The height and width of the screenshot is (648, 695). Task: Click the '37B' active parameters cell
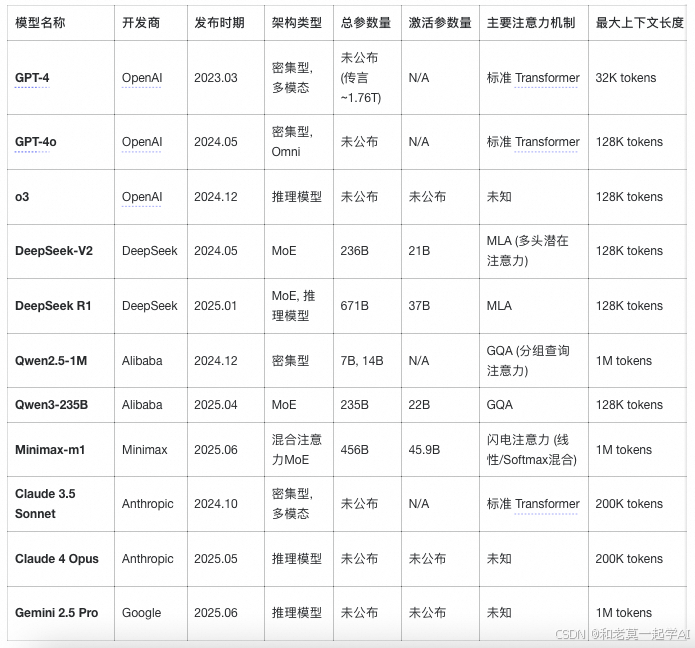440,306
